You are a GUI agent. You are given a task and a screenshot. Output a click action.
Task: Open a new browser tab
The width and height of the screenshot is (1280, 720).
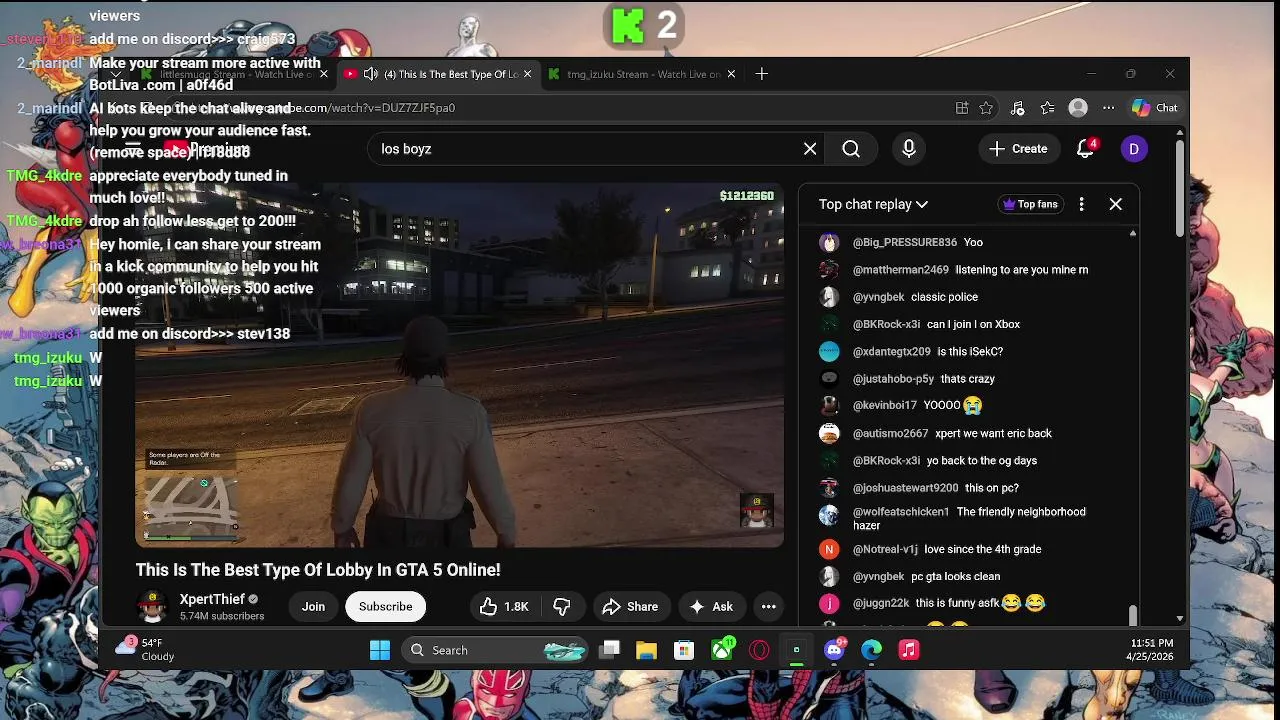[762, 74]
